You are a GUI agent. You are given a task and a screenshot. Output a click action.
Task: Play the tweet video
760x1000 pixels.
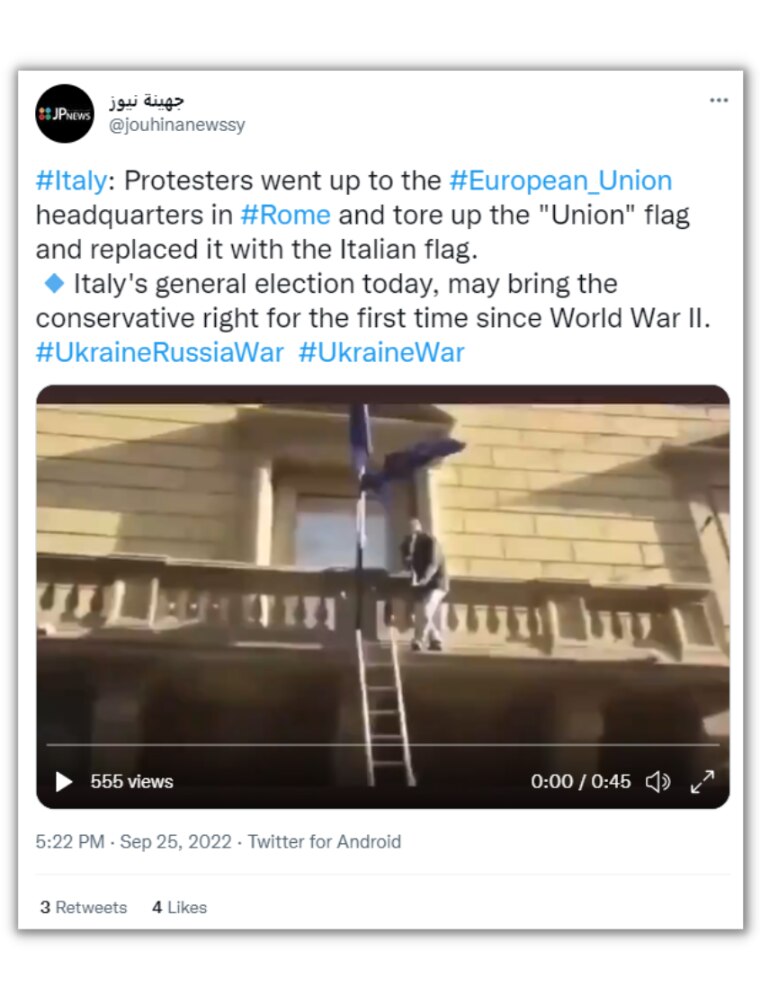[64, 782]
